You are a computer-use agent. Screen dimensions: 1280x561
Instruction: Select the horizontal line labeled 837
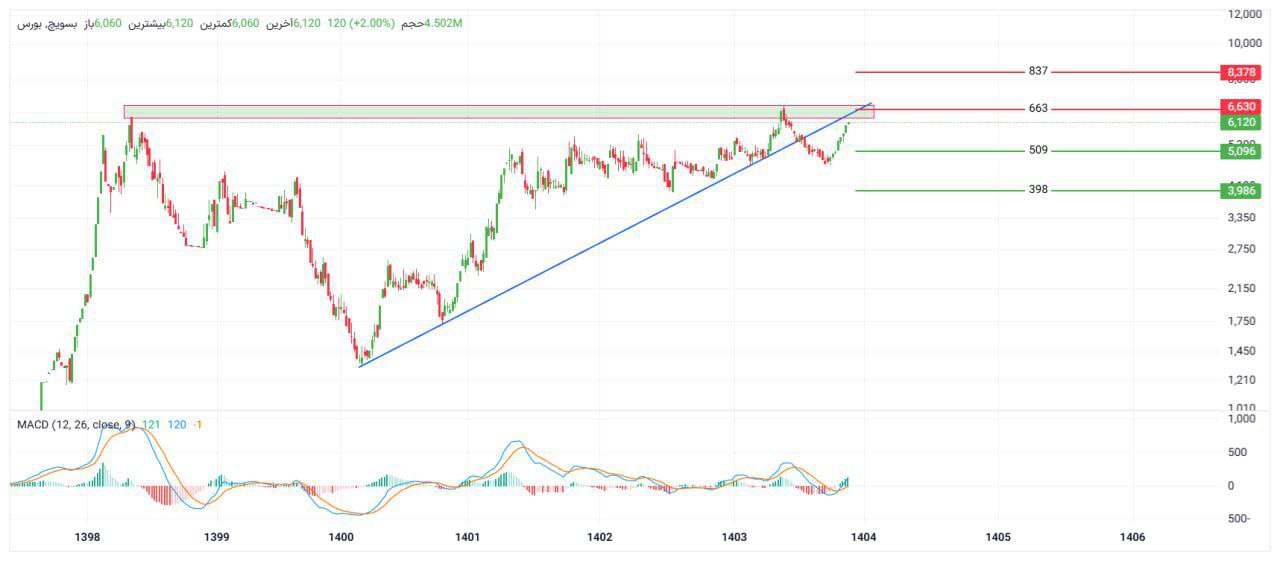(940, 72)
